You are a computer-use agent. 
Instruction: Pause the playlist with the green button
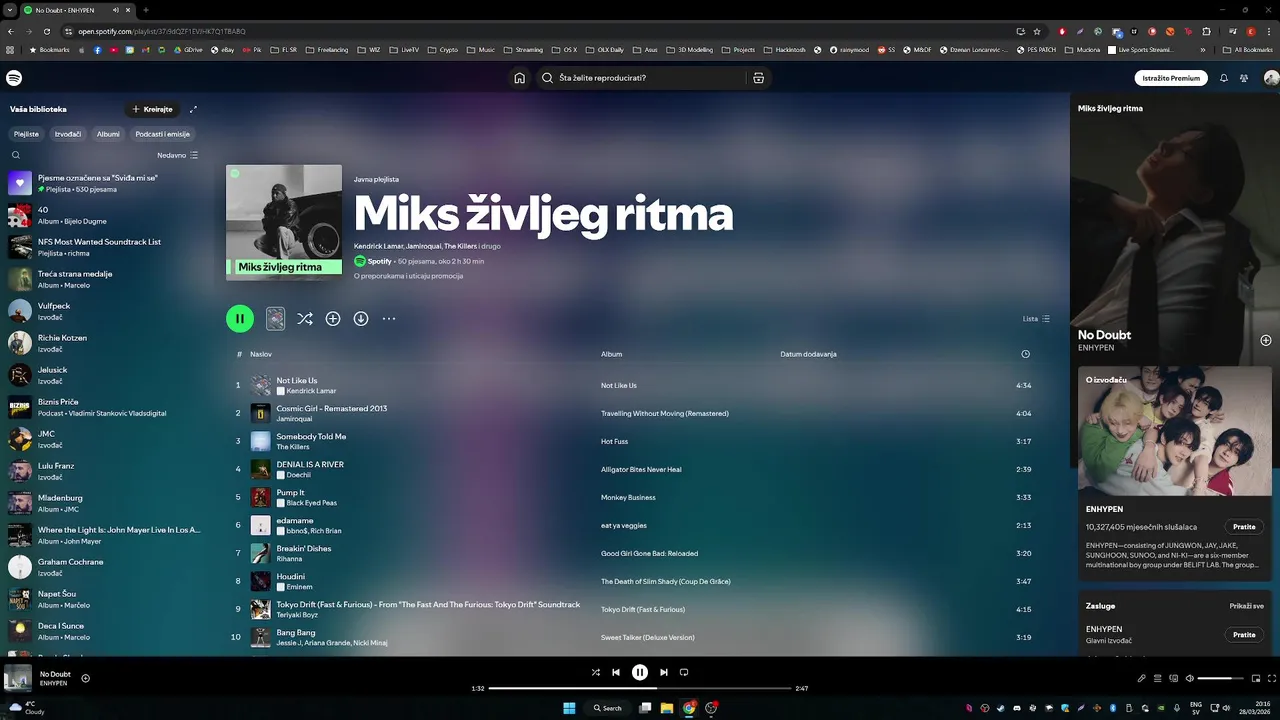[240, 318]
